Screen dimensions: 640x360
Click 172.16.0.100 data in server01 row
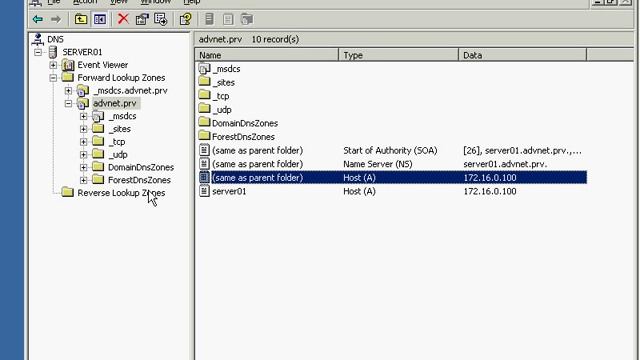490,191
